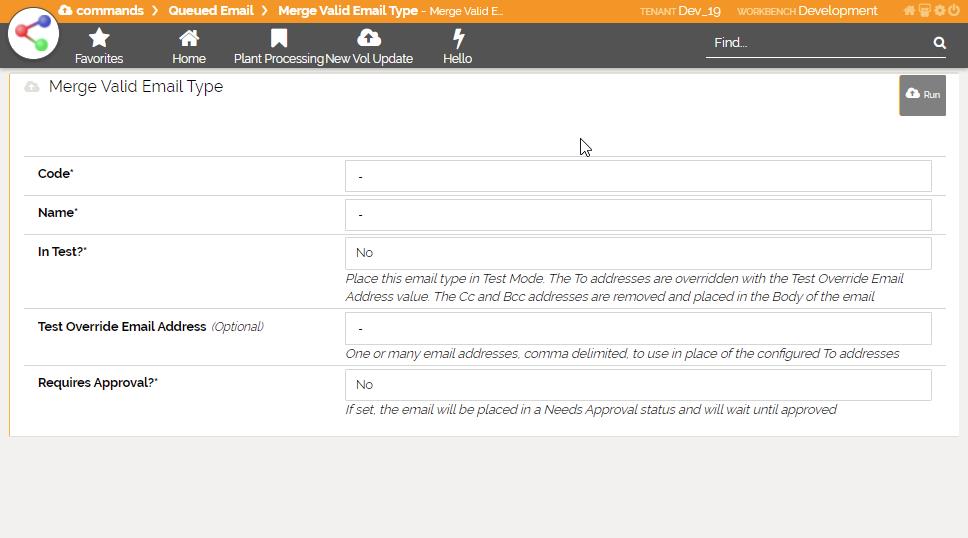Screen dimensions: 968x538
Task: Open Plant Processing bookmark icon
Action: coord(279,39)
